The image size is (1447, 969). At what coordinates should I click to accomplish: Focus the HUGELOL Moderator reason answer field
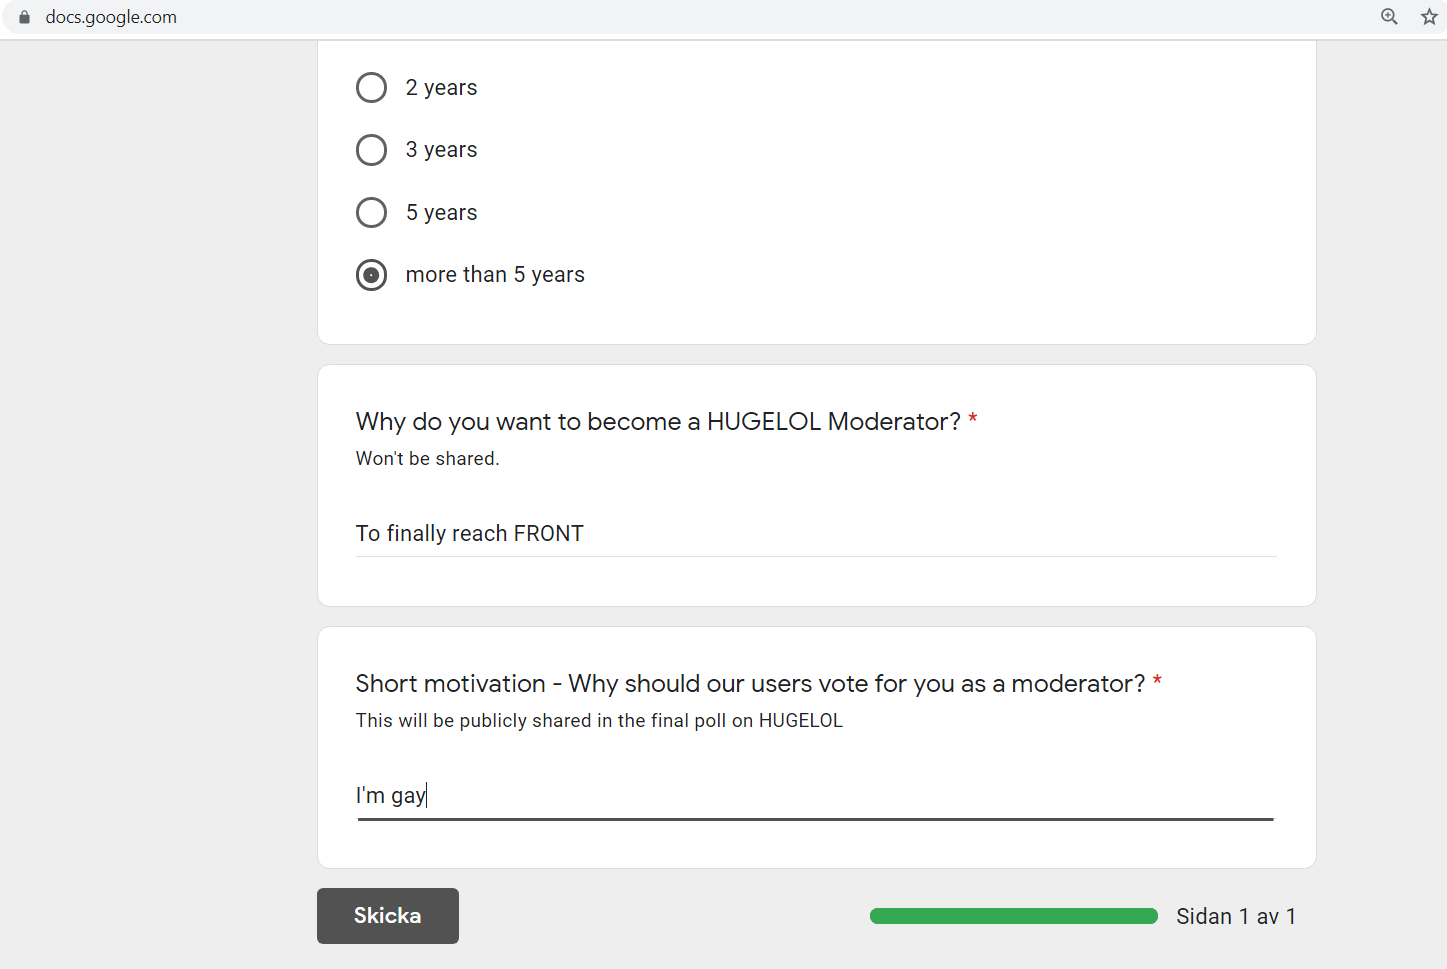(x=816, y=534)
